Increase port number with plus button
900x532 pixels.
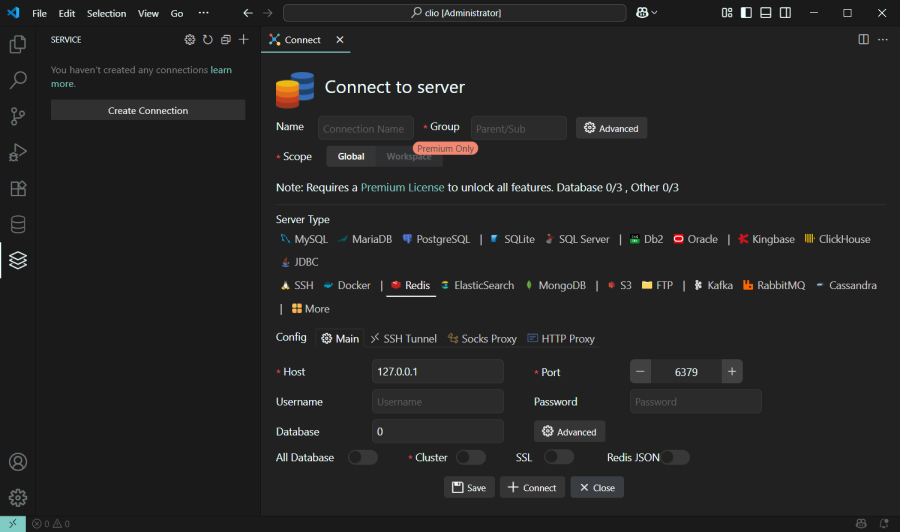(732, 371)
